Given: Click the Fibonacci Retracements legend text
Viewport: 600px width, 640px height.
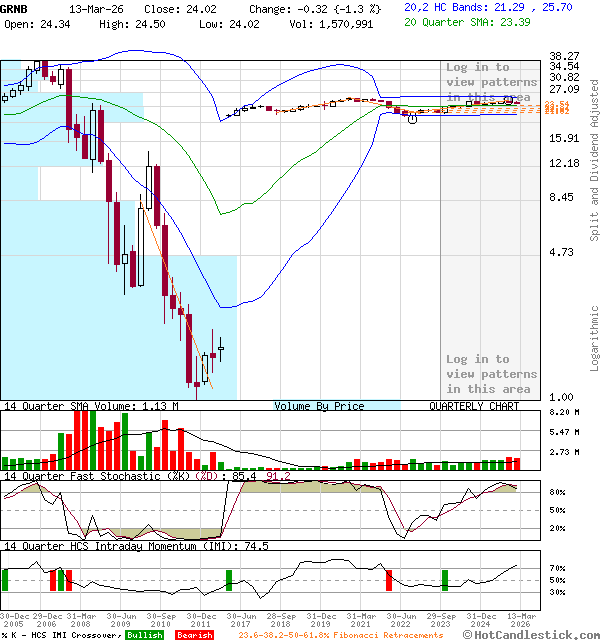Looking at the screenshot, I should click(x=340, y=635).
